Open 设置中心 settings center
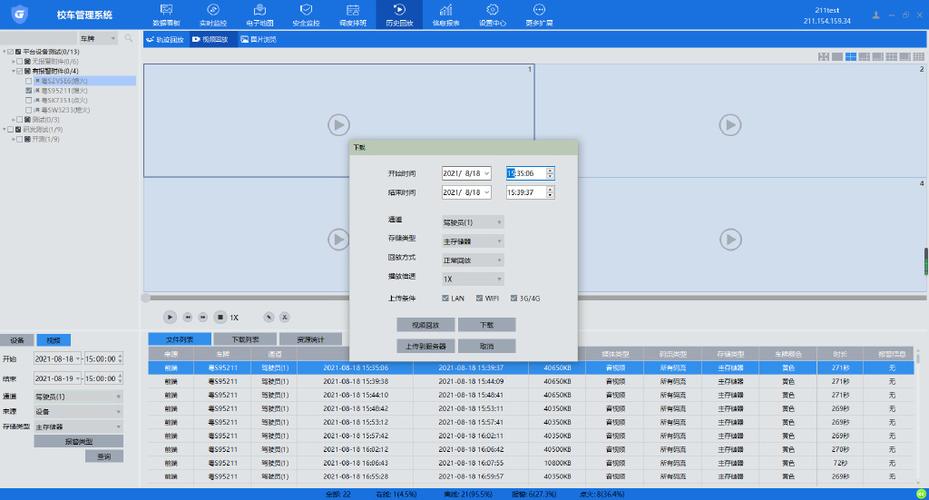 pyautogui.click(x=492, y=14)
